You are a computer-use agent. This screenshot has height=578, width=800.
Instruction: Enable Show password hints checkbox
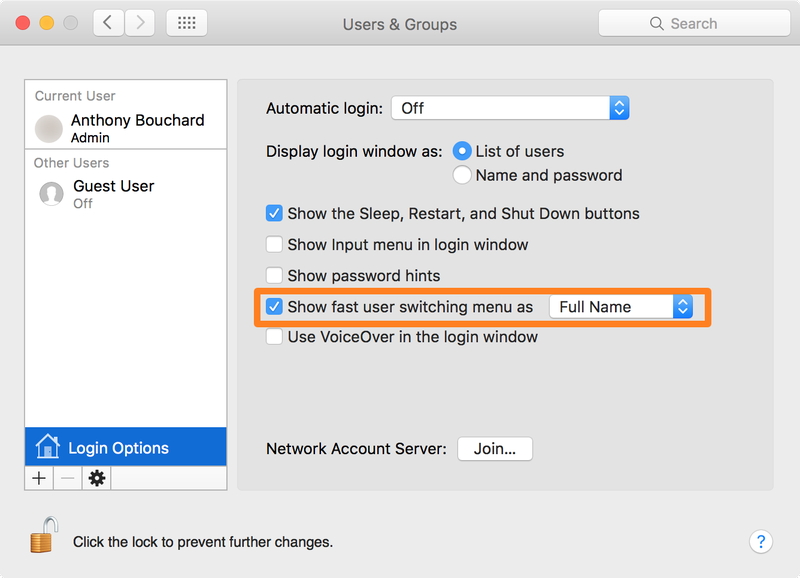[274, 275]
